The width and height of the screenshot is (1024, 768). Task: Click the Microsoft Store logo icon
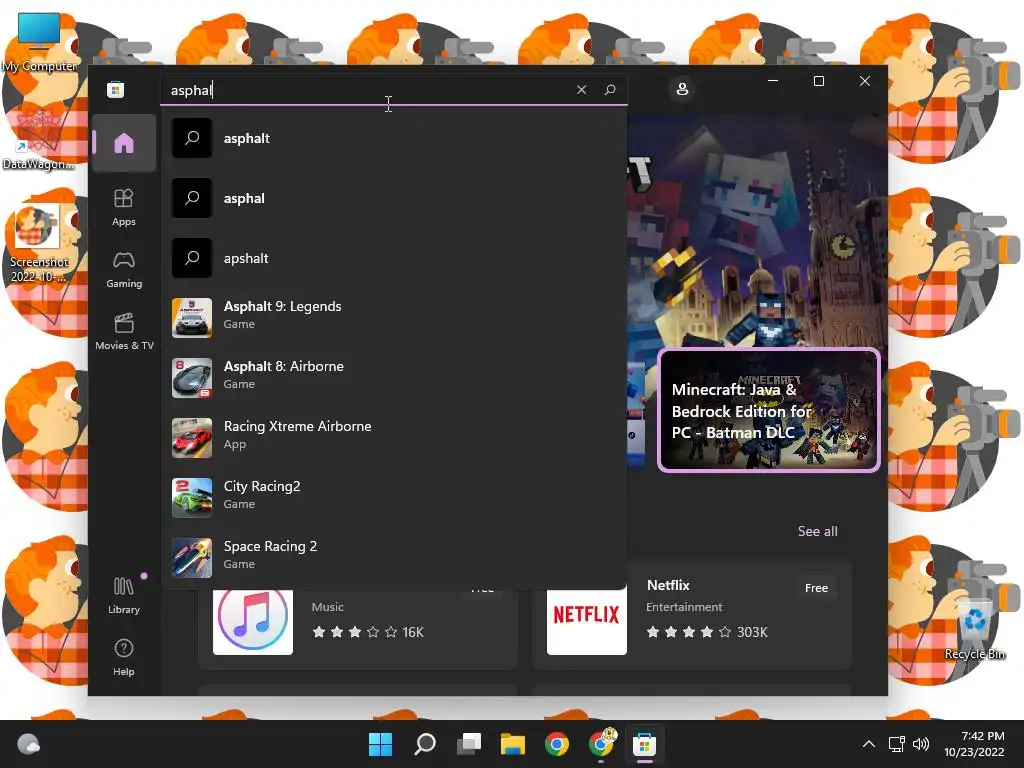(x=116, y=89)
